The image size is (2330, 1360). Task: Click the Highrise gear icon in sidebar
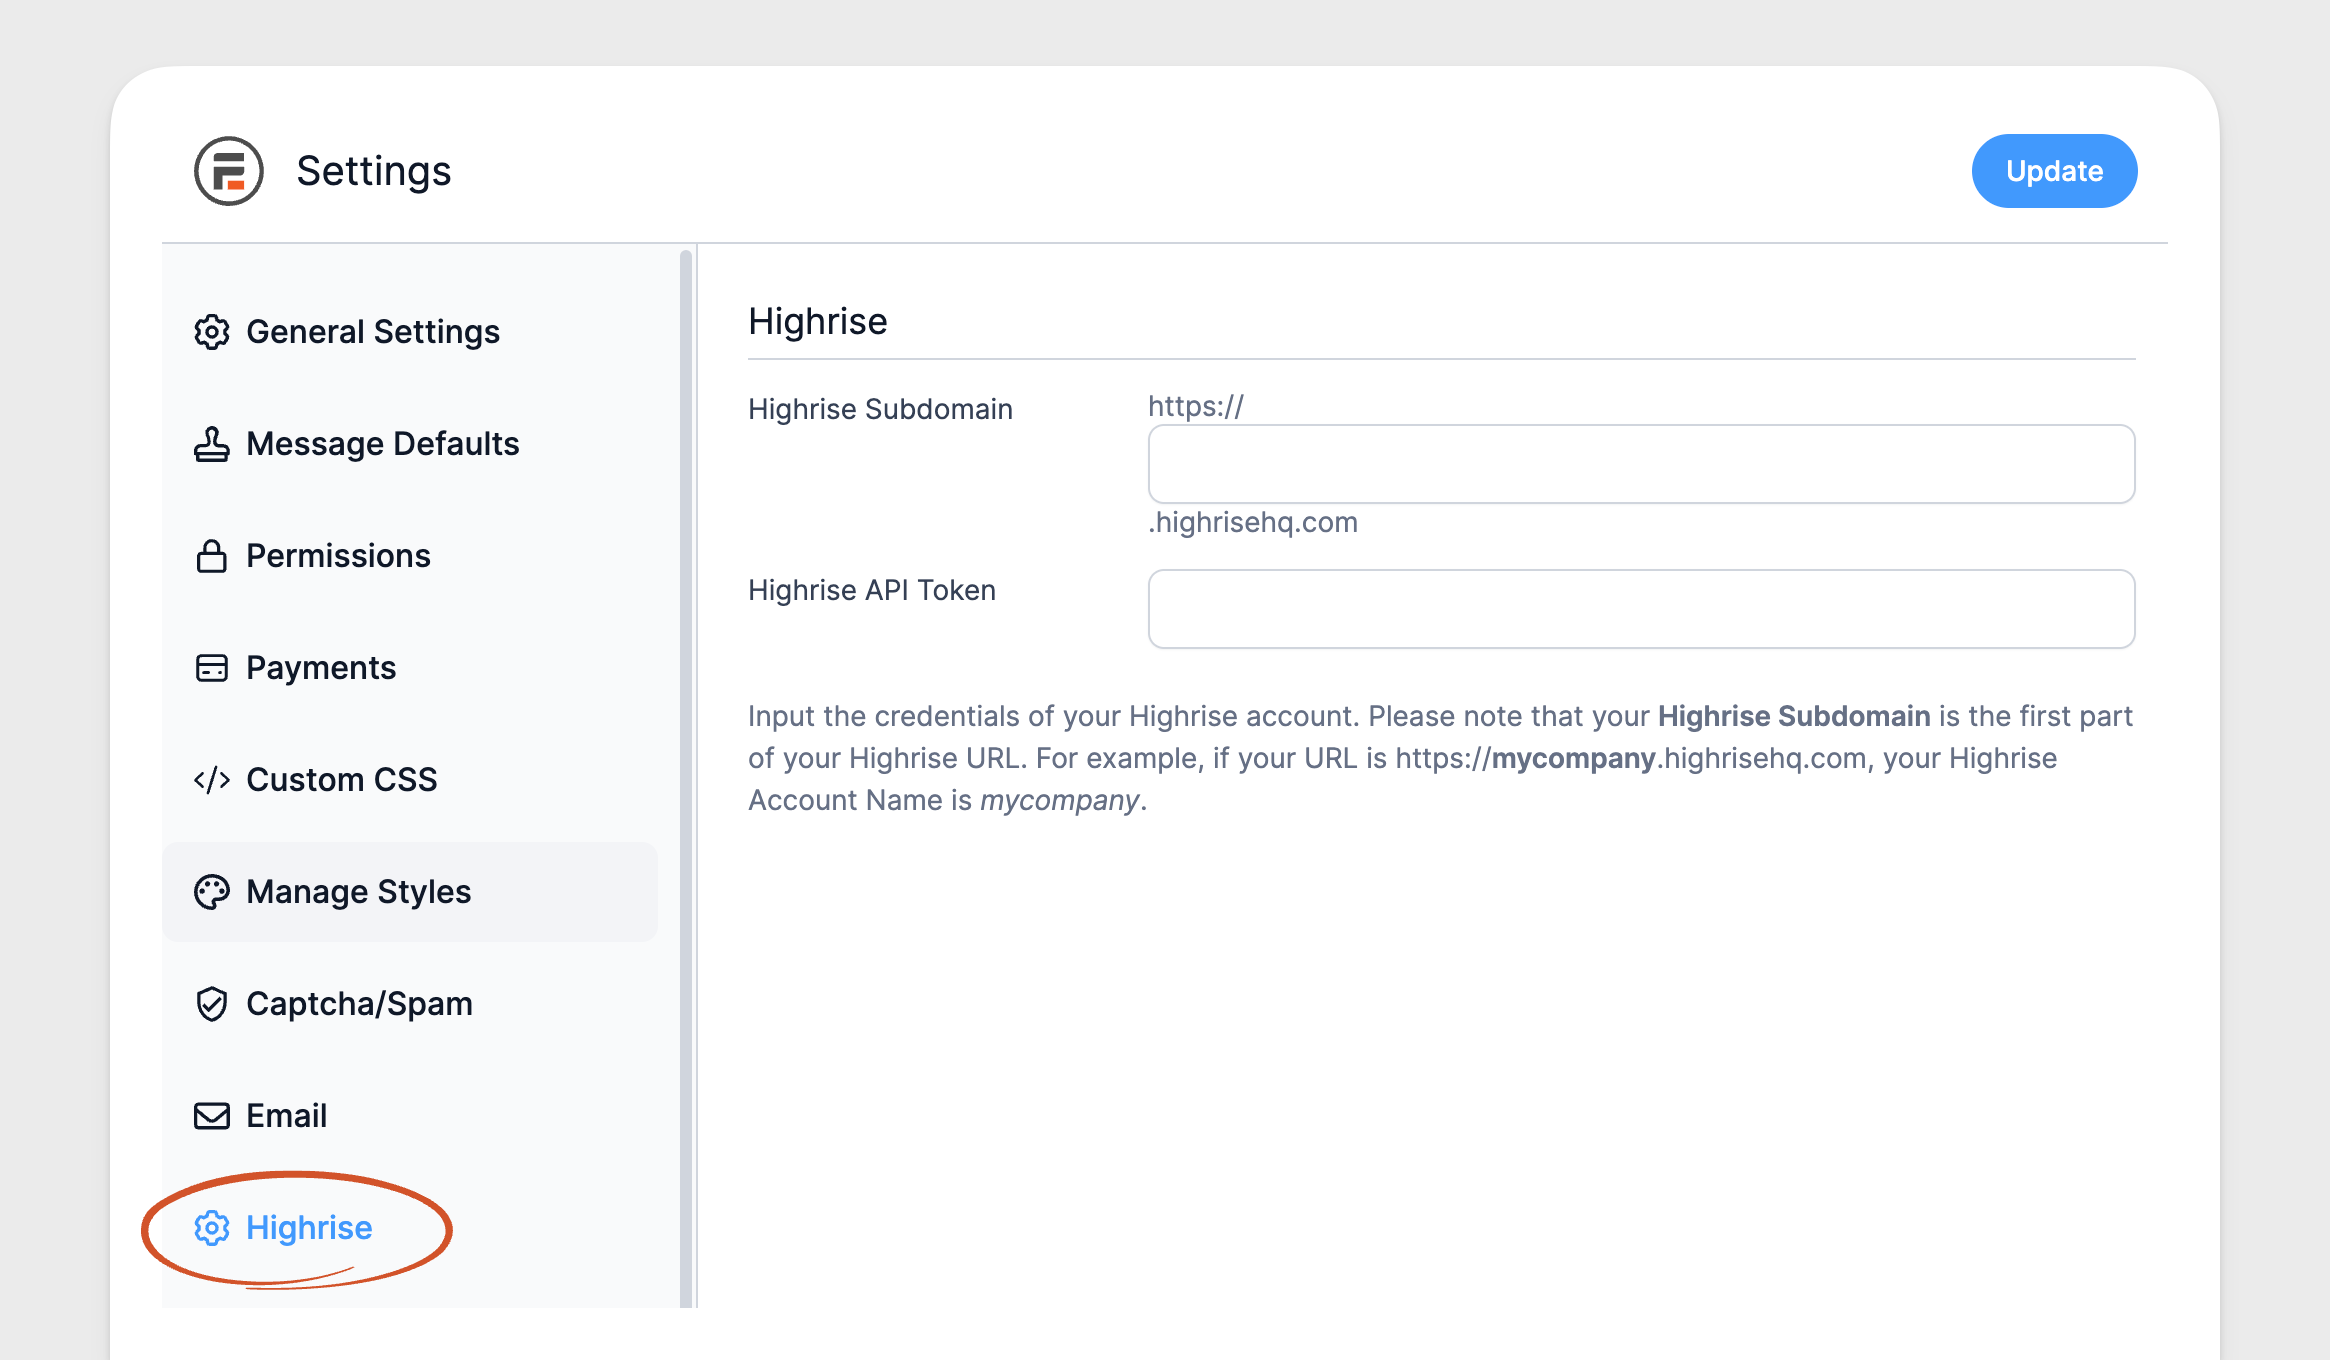(x=212, y=1228)
